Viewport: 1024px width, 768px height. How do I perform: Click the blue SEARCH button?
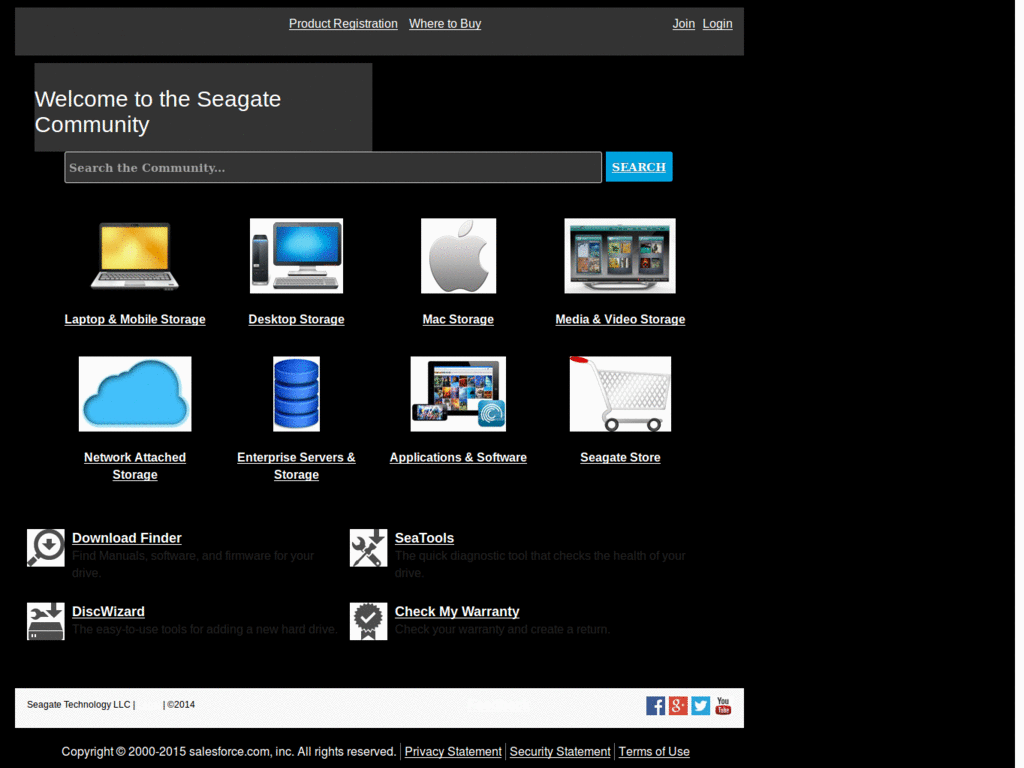tap(639, 167)
